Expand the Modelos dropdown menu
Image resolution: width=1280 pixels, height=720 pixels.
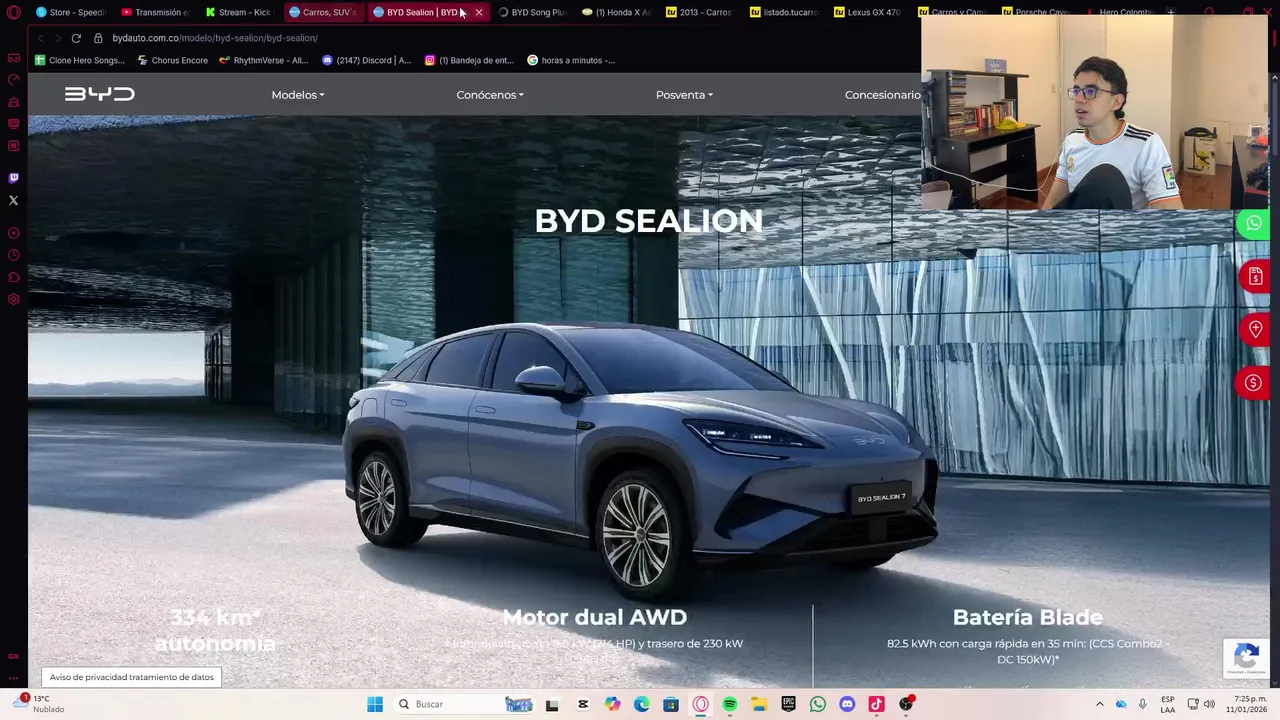[x=298, y=95]
